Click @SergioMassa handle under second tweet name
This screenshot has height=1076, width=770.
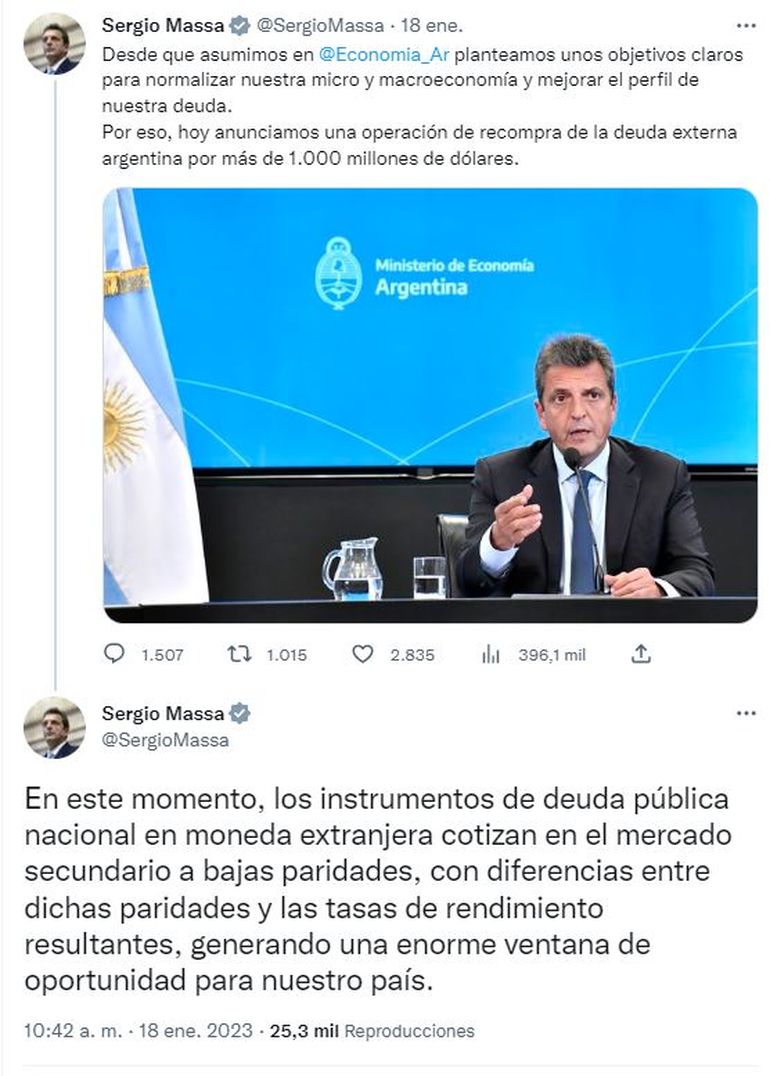pyautogui.click(x=165, y=740)
